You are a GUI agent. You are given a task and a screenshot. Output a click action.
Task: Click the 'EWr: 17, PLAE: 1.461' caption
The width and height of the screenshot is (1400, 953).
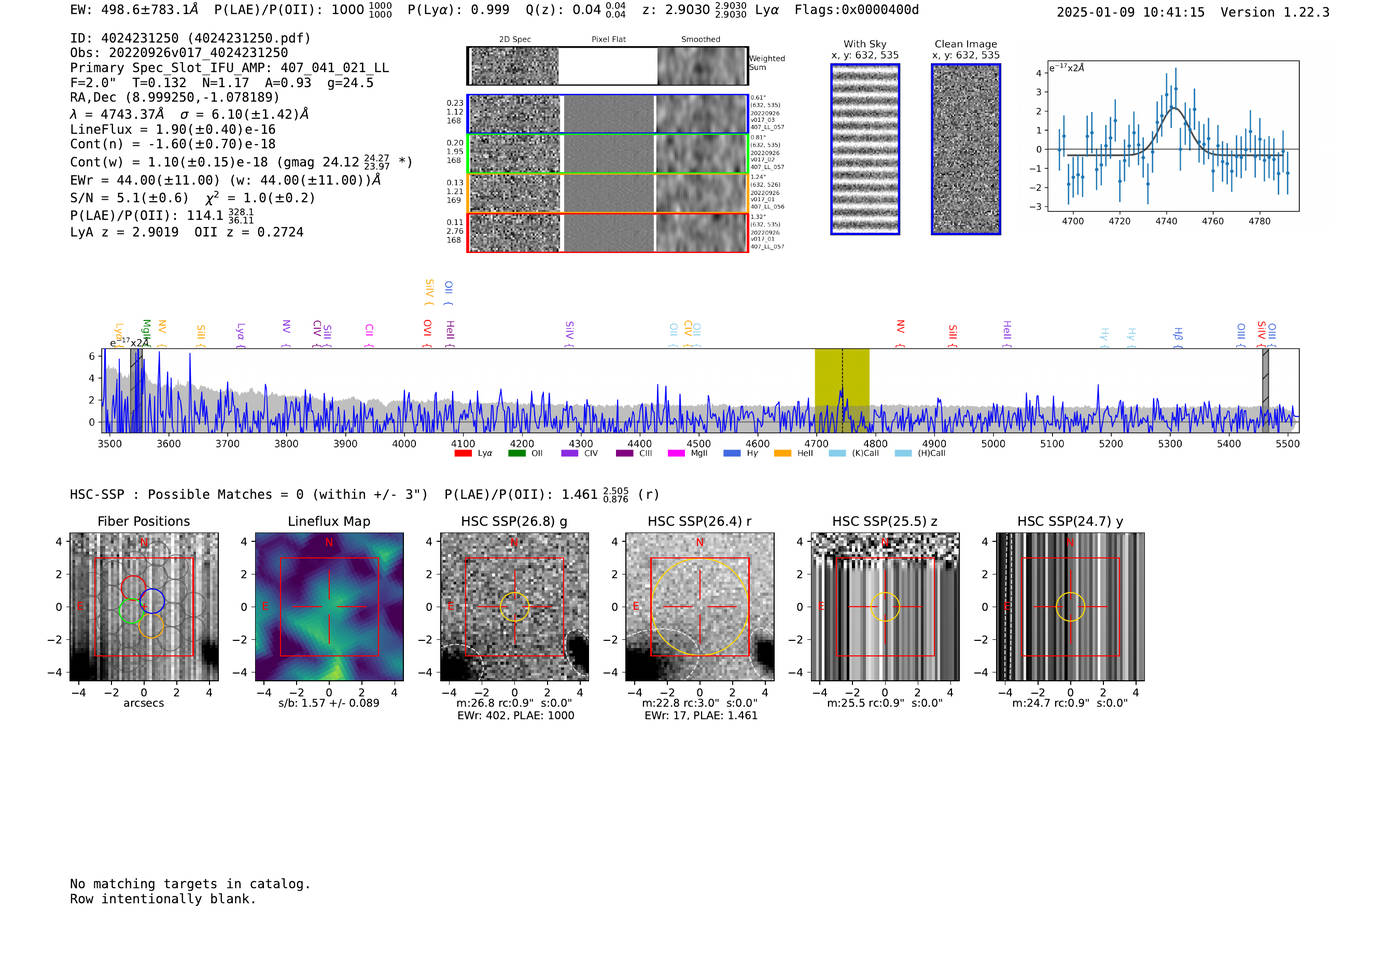(701, 715)
